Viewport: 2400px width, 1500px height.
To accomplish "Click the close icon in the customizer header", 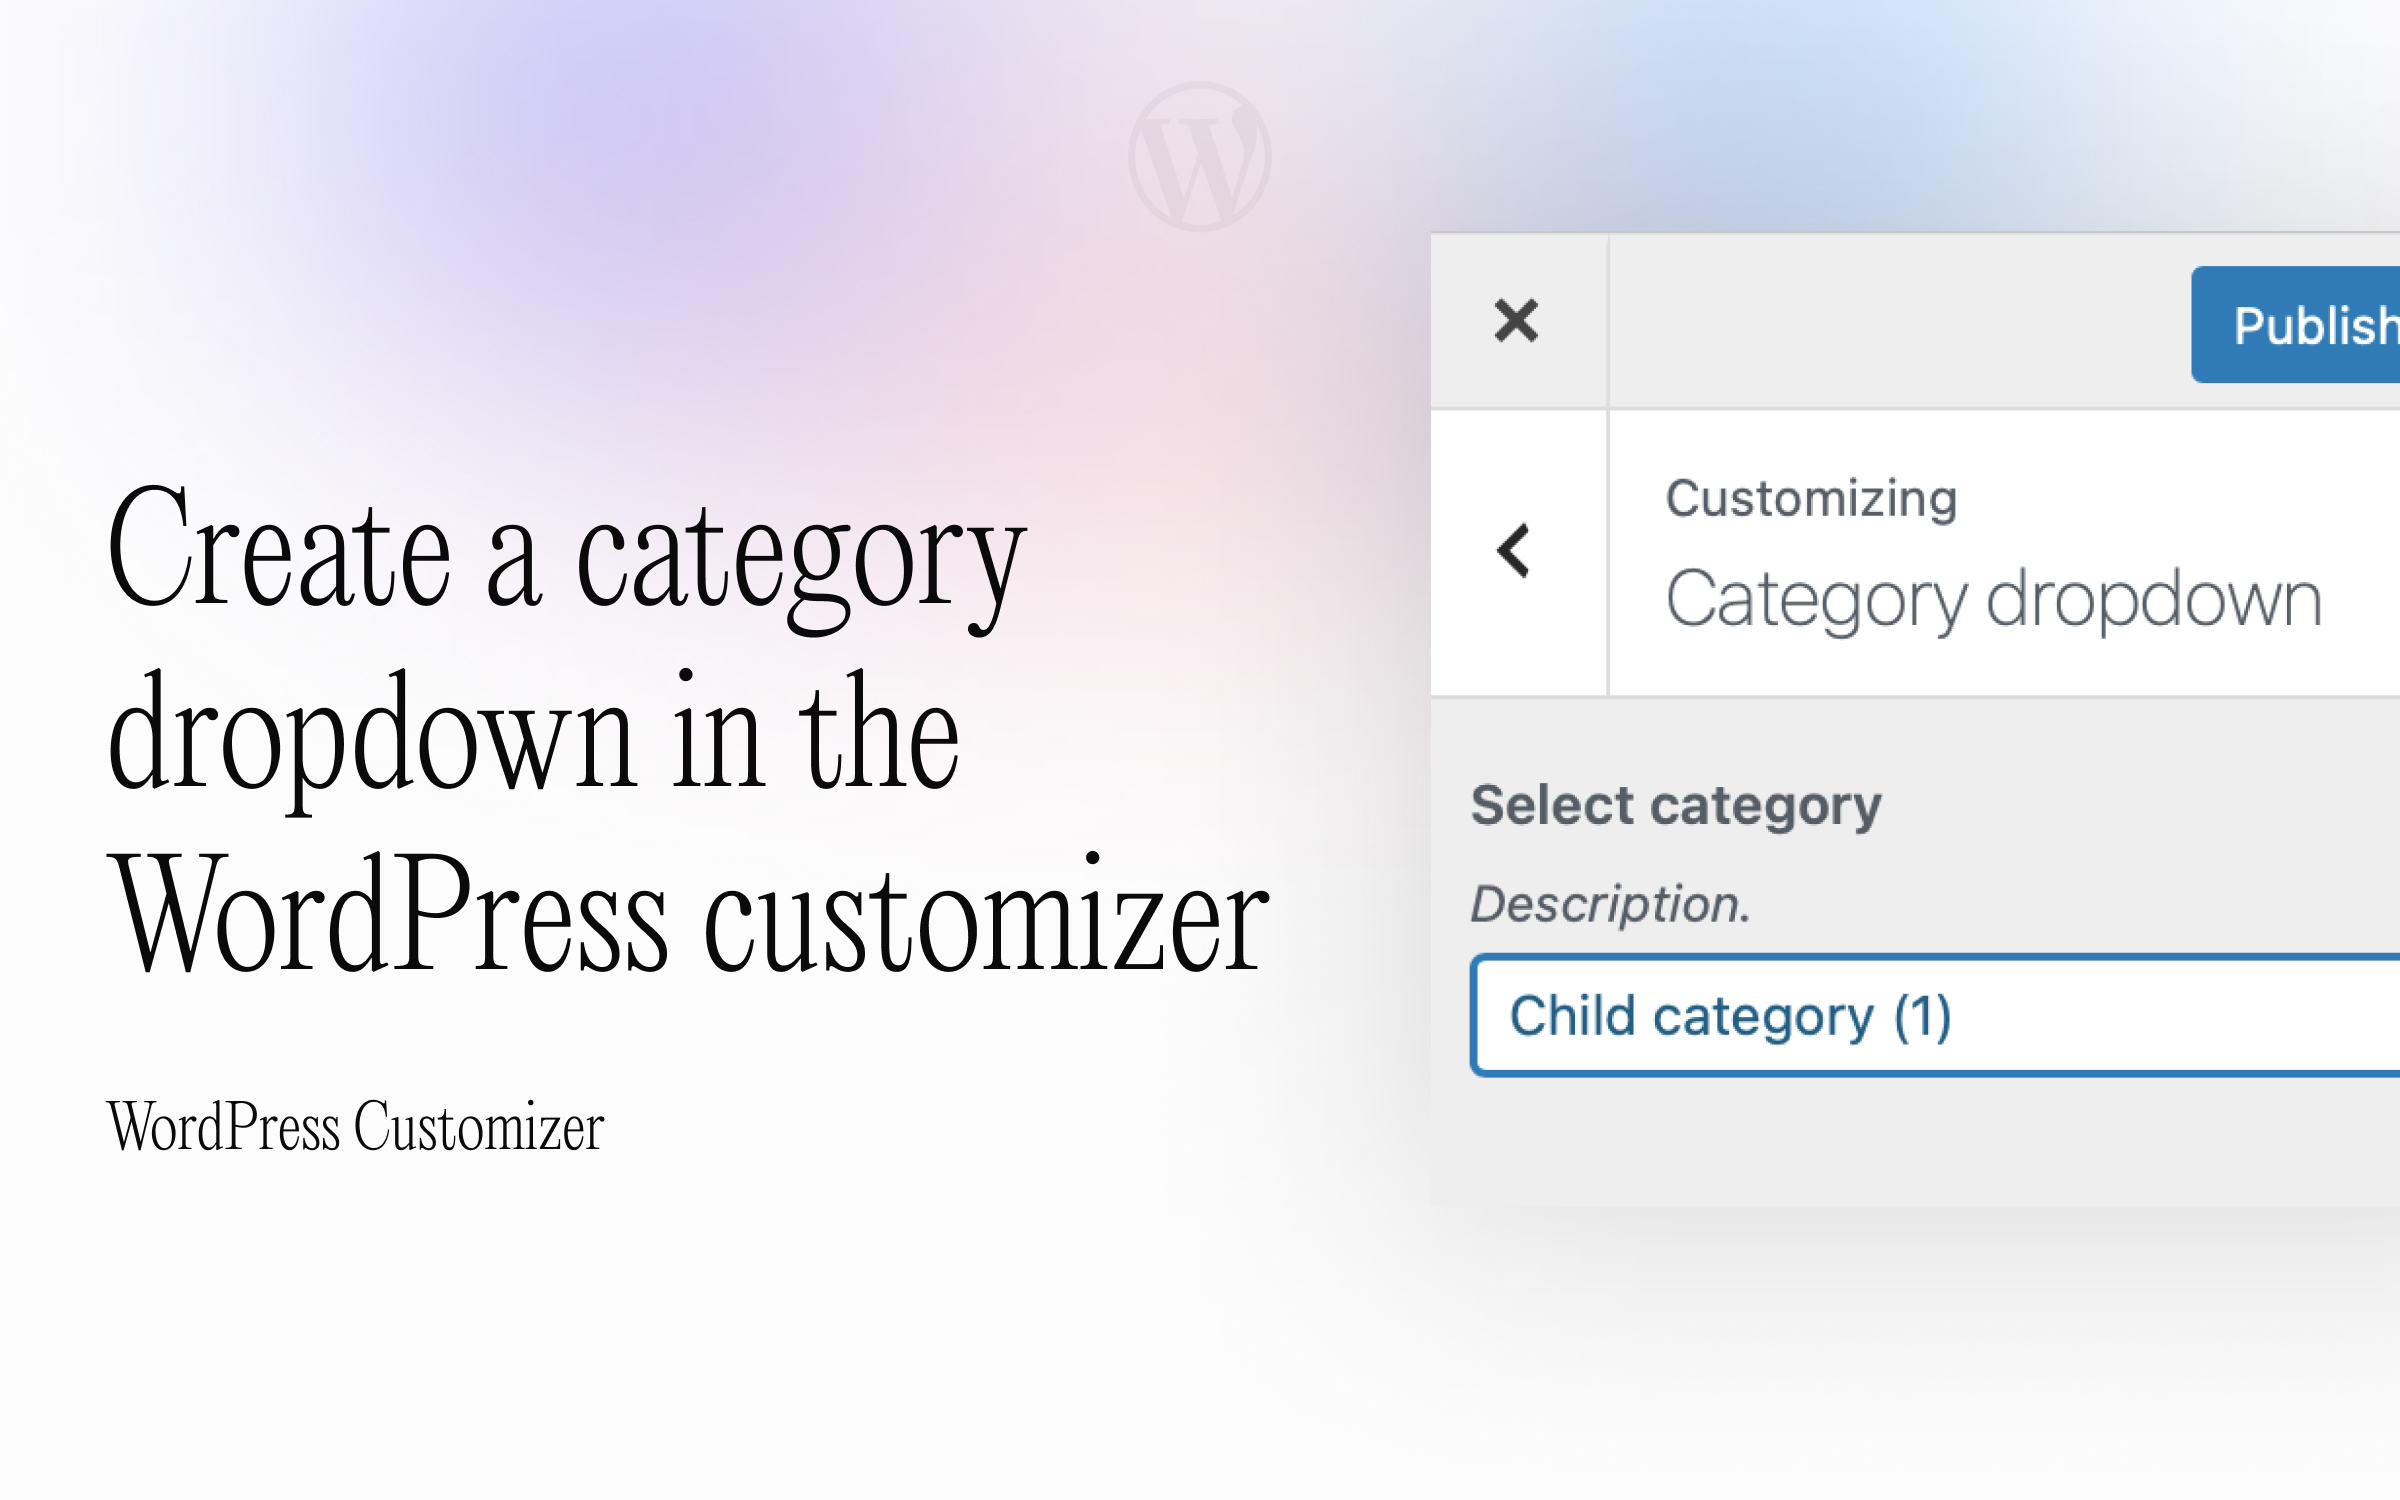I will tap(1516, 320).
